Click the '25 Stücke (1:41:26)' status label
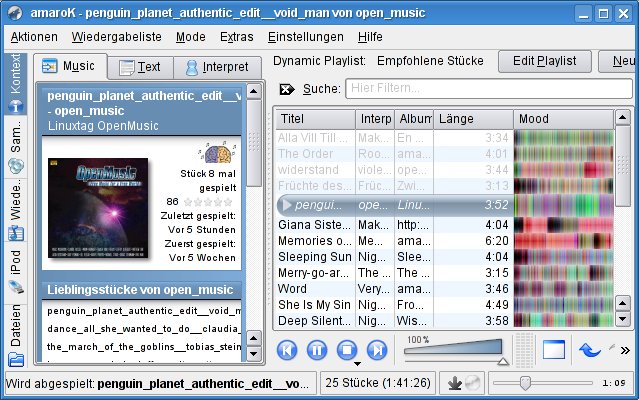639x400 pixels. tap(378, 383)
